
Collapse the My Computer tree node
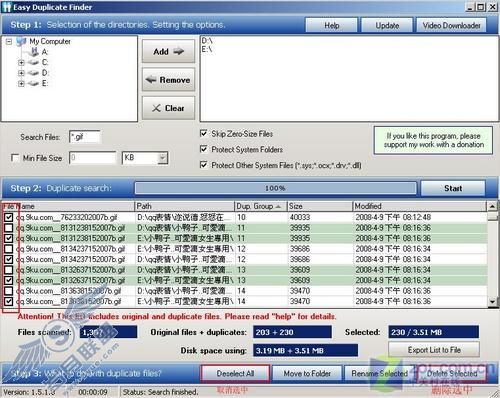click(9, 42)
